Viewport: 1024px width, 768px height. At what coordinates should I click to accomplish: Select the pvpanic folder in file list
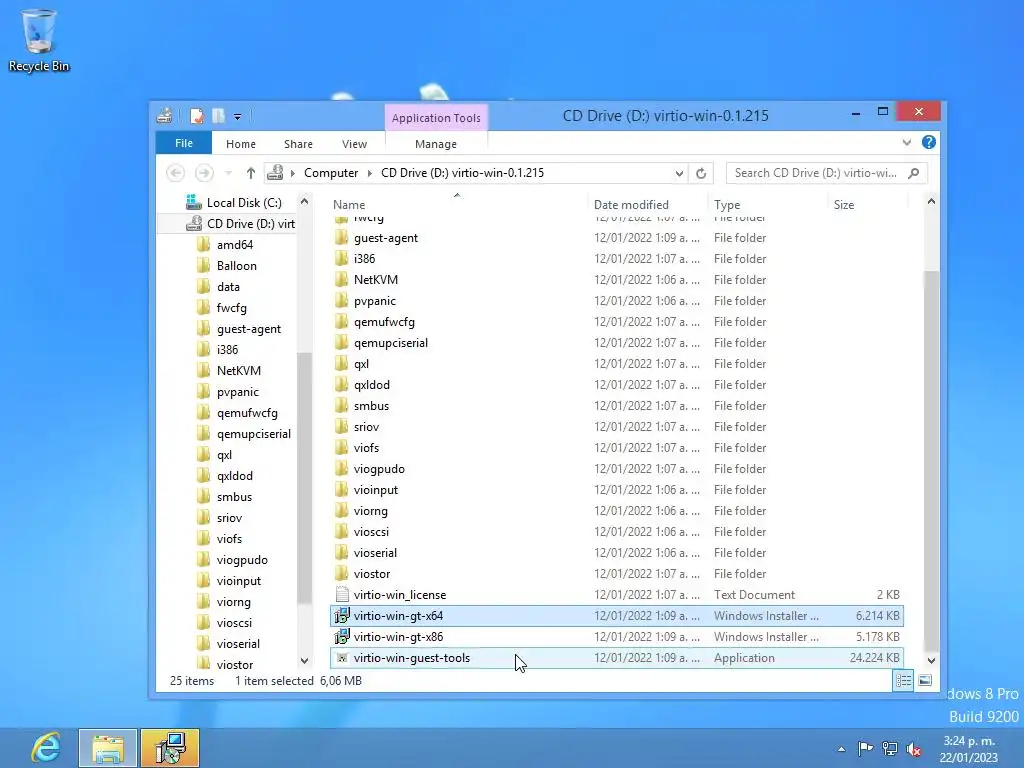616,300
